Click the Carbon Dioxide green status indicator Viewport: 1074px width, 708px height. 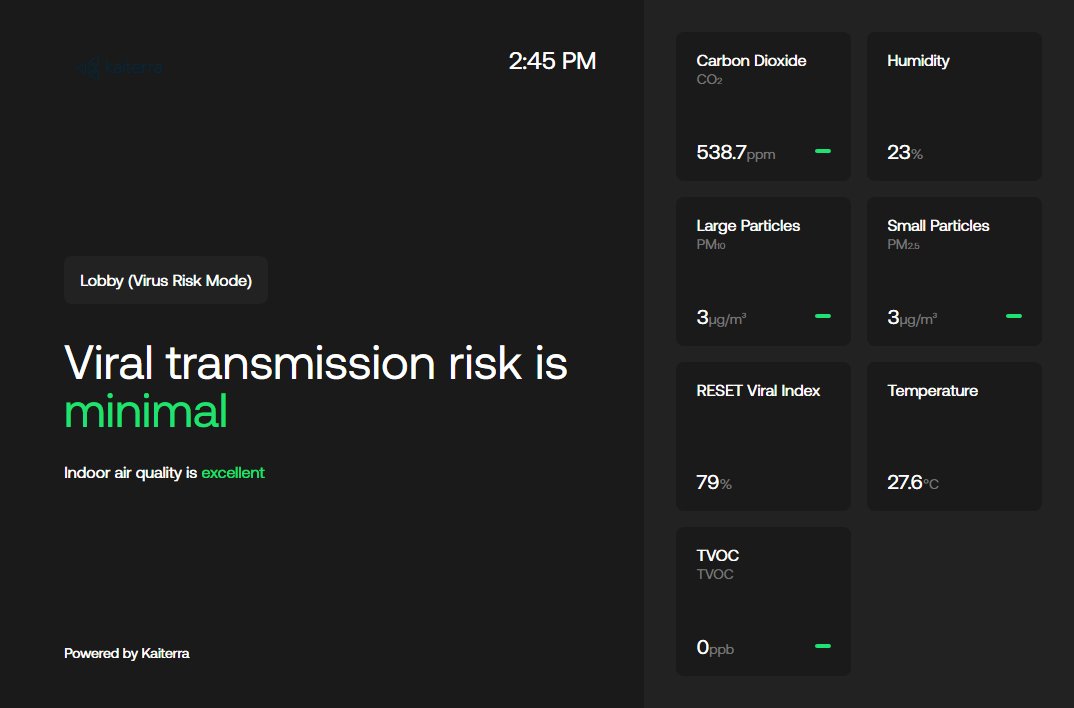click(823, 151)
